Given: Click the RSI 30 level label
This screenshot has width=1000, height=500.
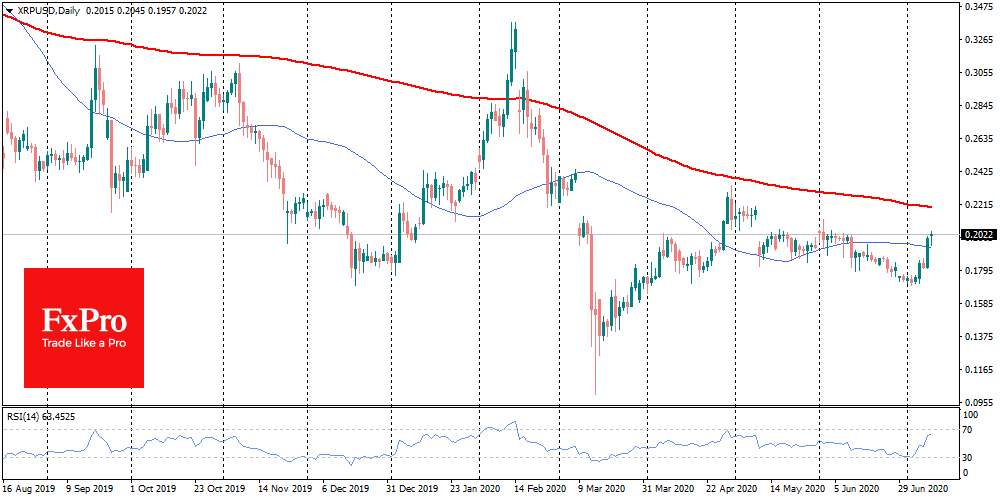Looking at the screenshot, I should 971,457.
